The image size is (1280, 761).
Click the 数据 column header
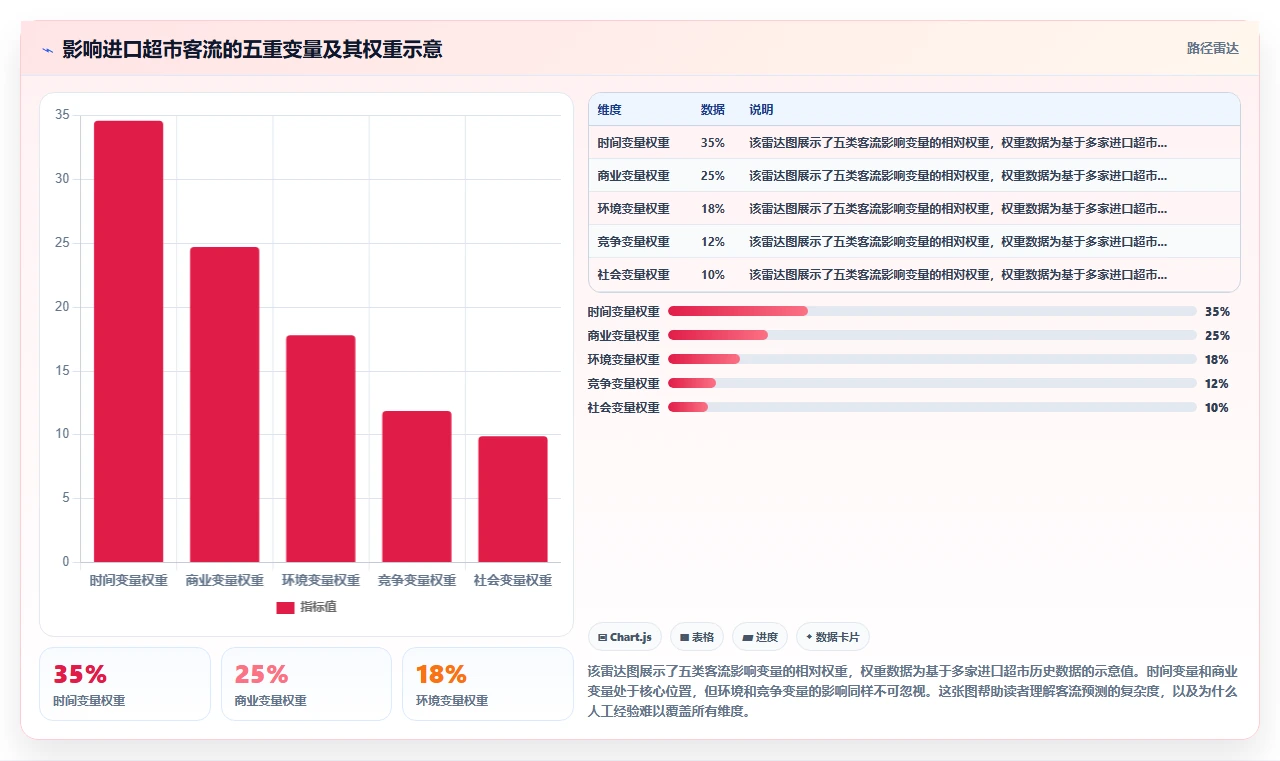coord(713,110)
